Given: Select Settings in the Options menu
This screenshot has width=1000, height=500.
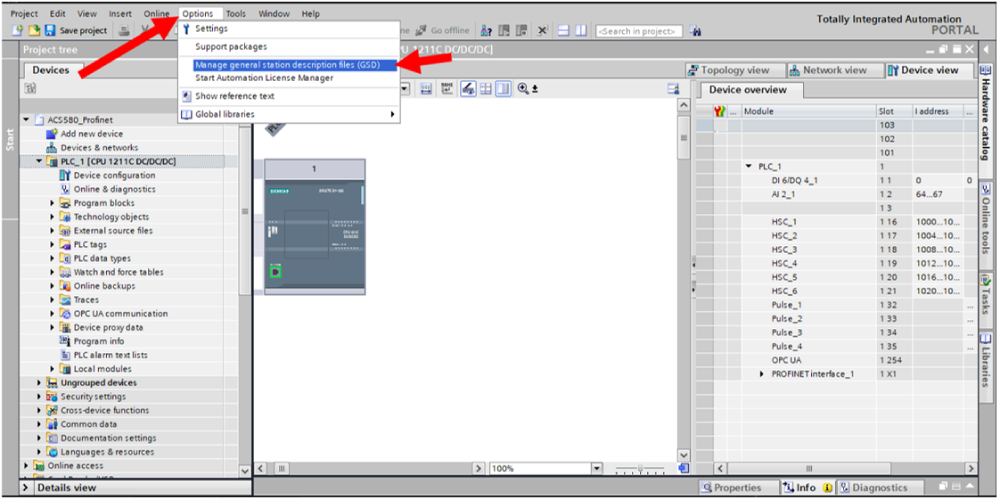Looking at the screenshot, I should coord(289,29).
